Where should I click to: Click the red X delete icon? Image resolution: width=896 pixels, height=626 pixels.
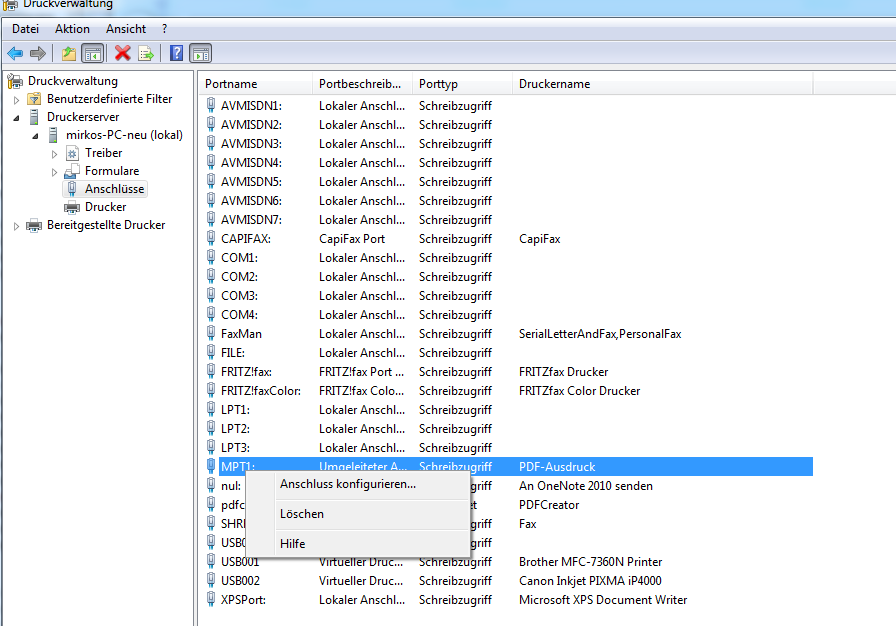pos(122,54)
